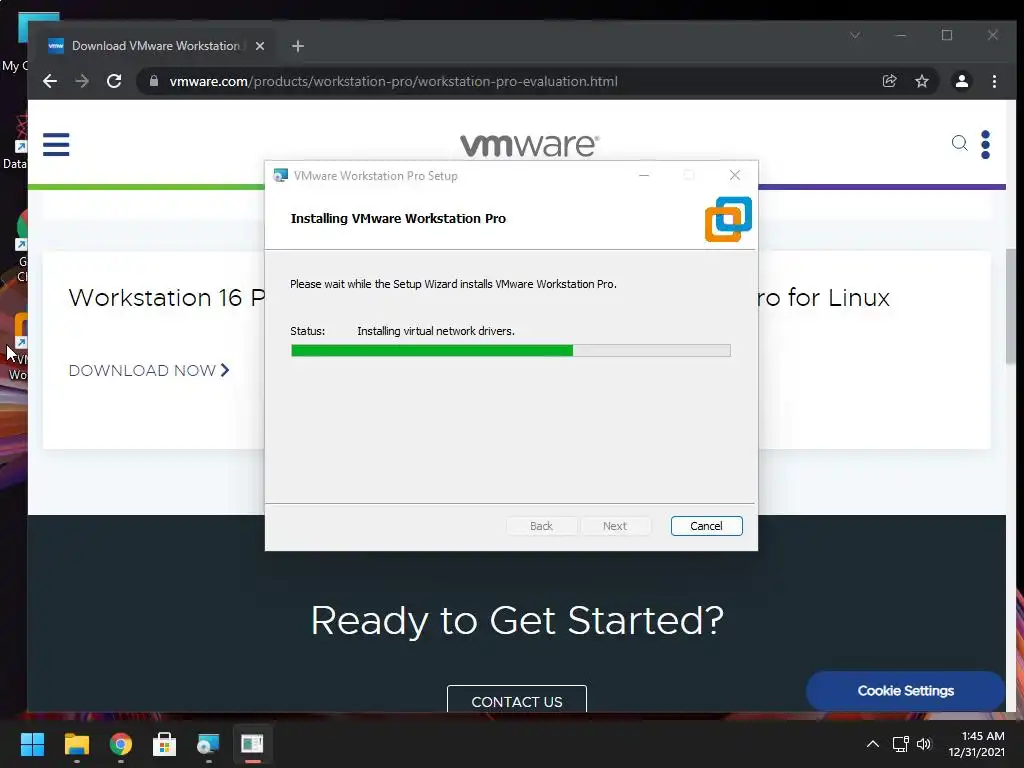Click the padlock site info icon
The width and height of the screenshot is (1024, 768).
[154, 81]
